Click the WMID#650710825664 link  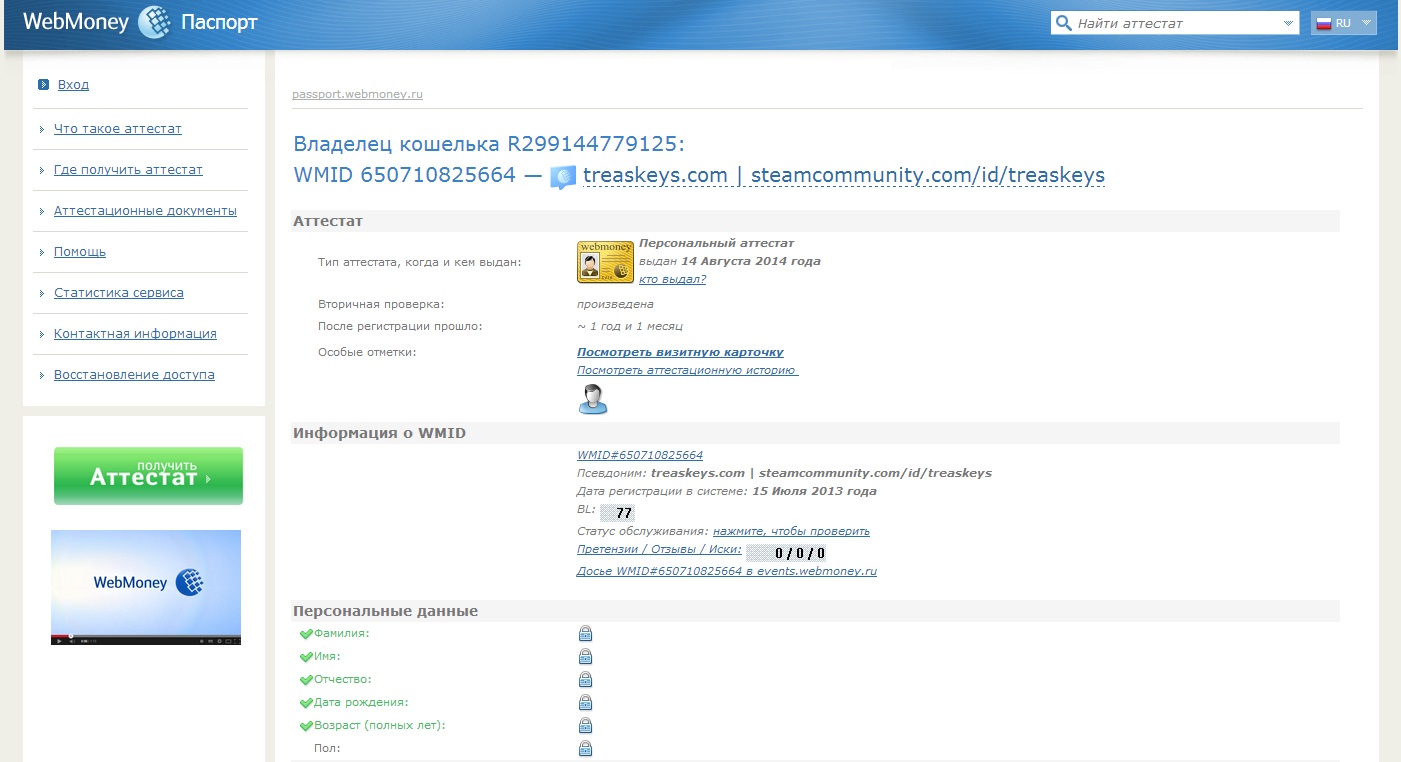[640, 455]
